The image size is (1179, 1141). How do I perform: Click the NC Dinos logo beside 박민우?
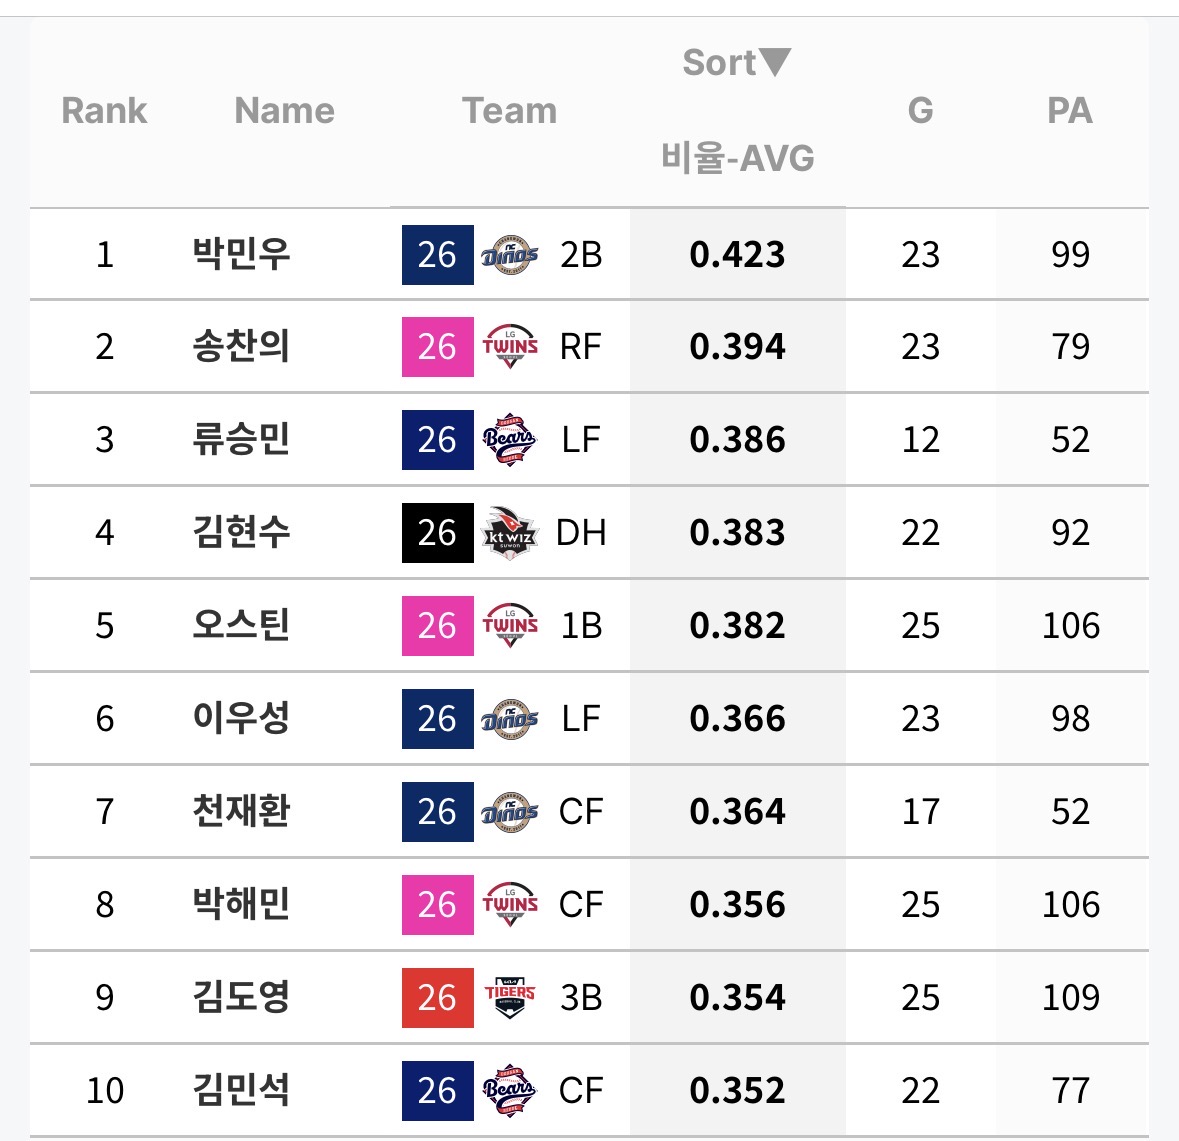click(x=510, y=254)
